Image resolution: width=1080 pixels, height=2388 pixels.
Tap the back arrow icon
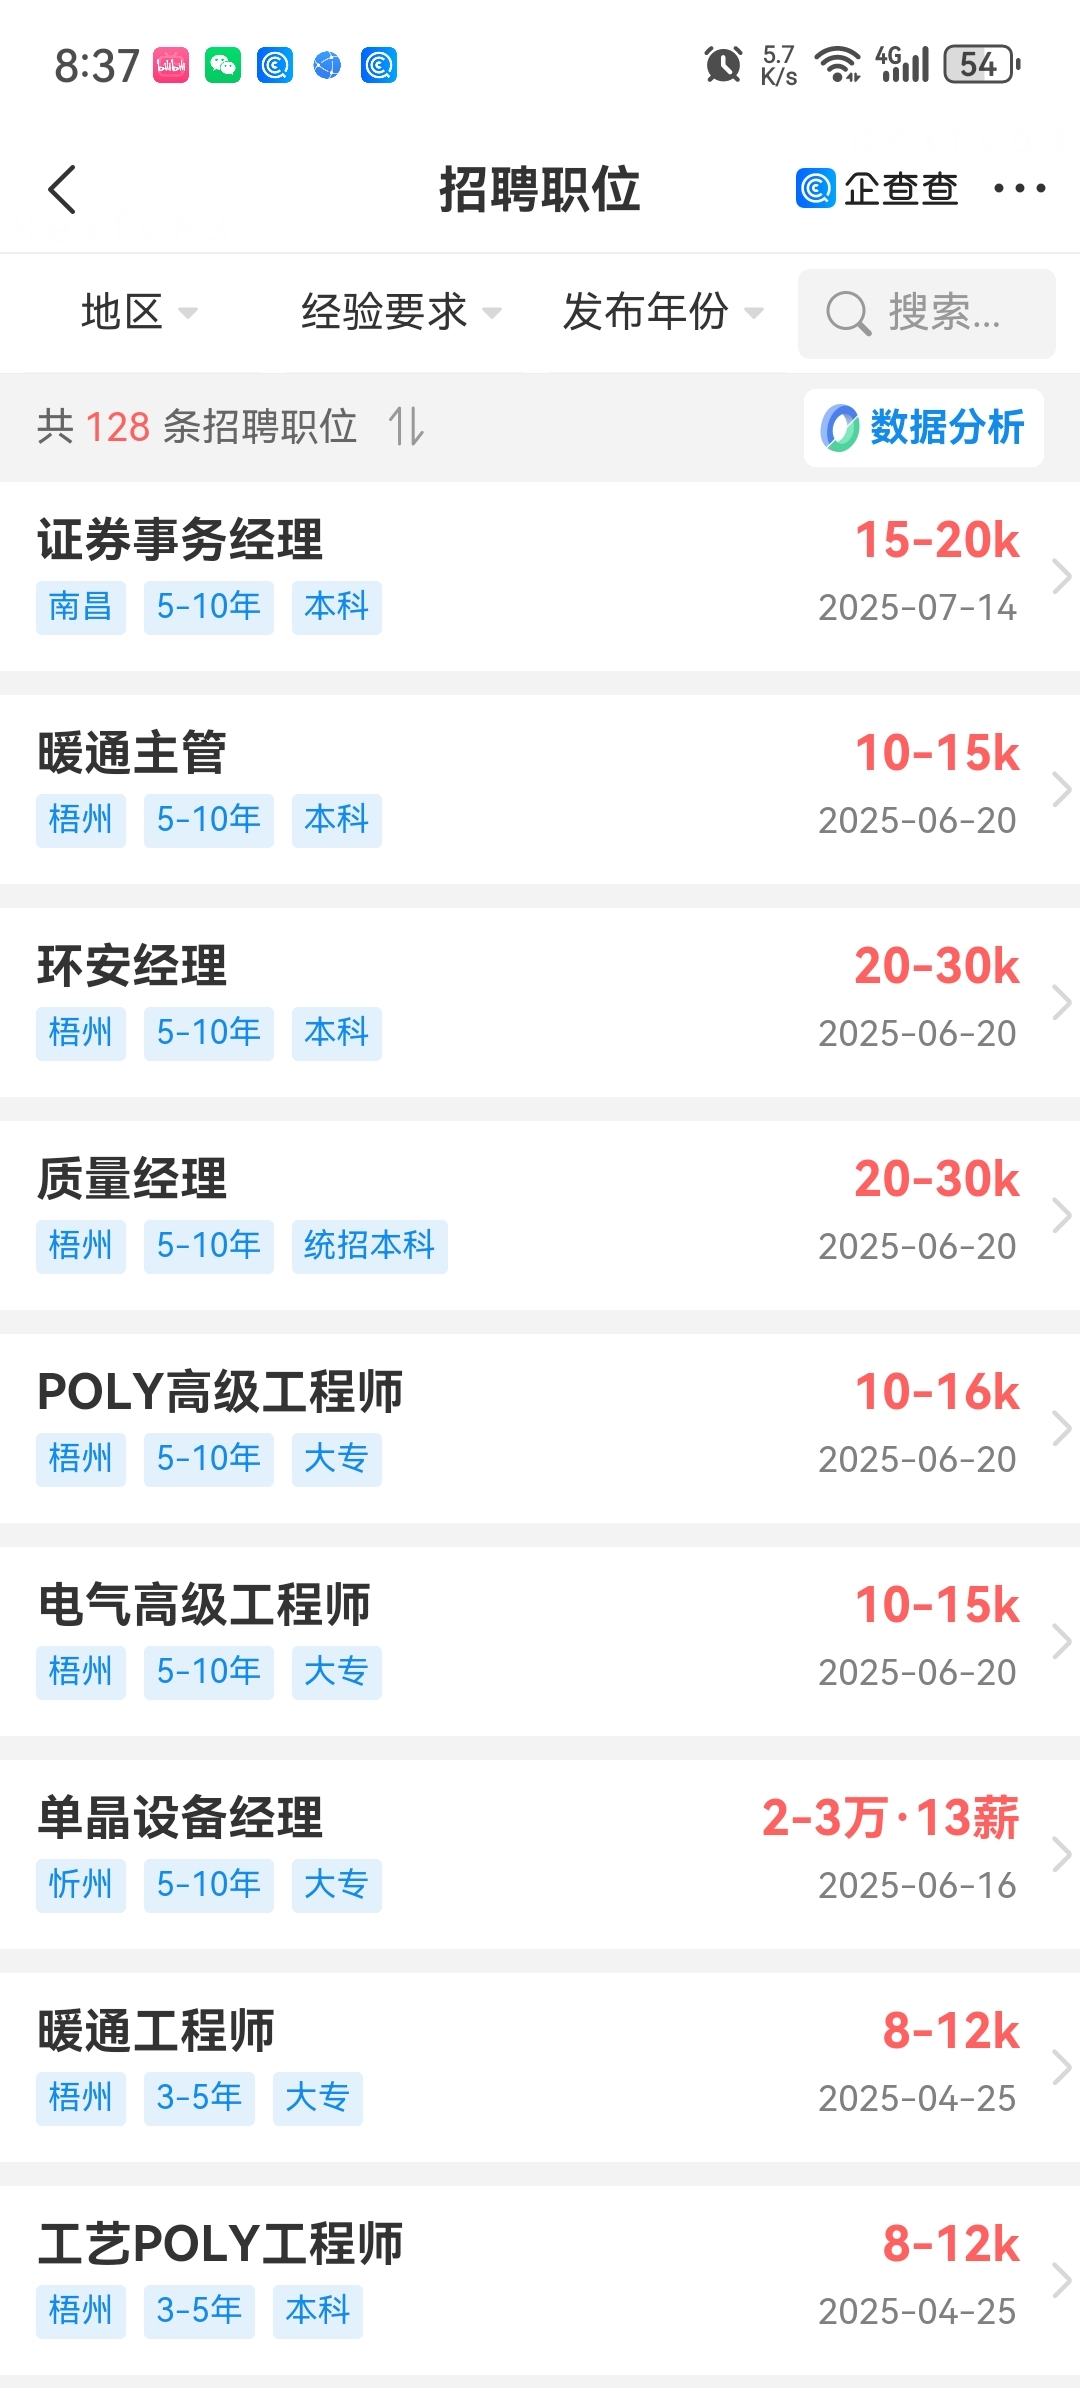coord(62,189)
